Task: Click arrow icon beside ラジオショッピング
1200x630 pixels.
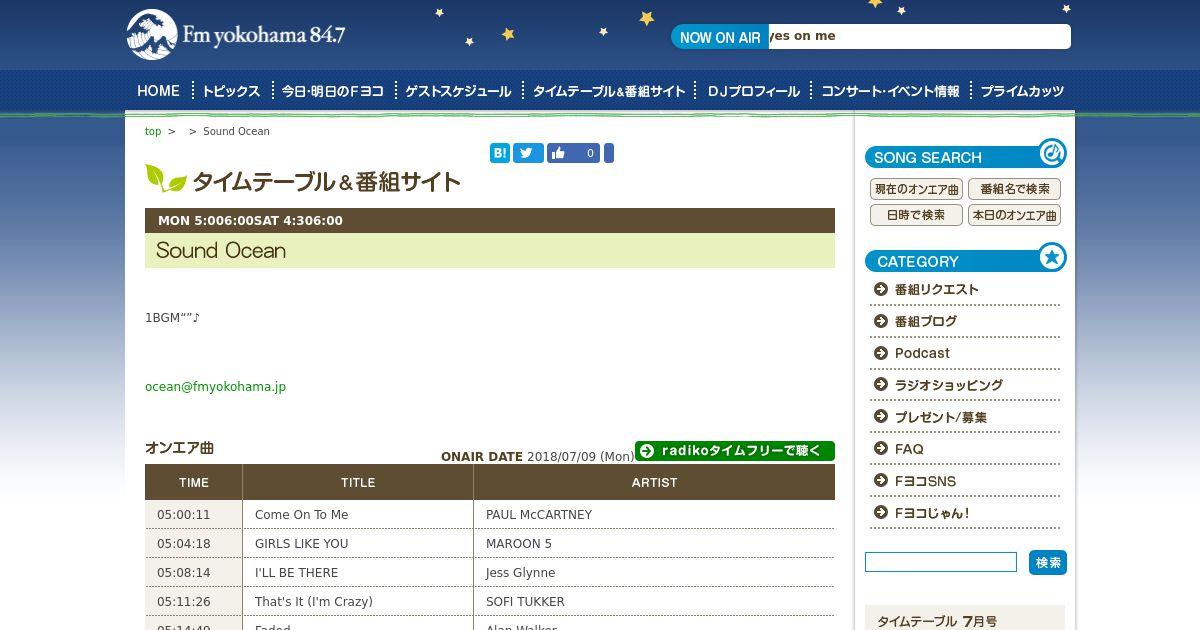Action: 881,385
